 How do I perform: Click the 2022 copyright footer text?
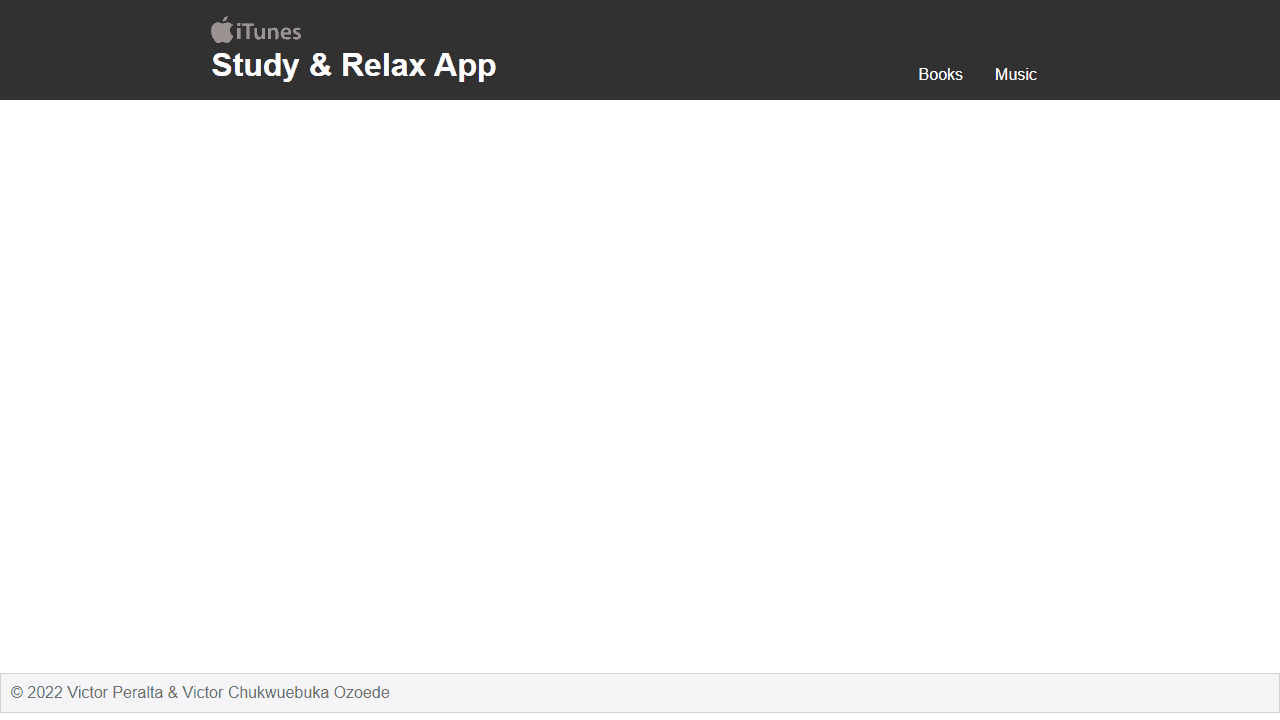pos(200,692)
